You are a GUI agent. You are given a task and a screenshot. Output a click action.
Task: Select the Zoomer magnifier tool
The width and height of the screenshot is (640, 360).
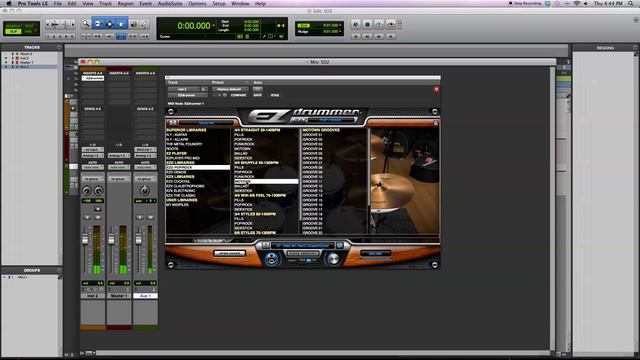pos(86,24)
